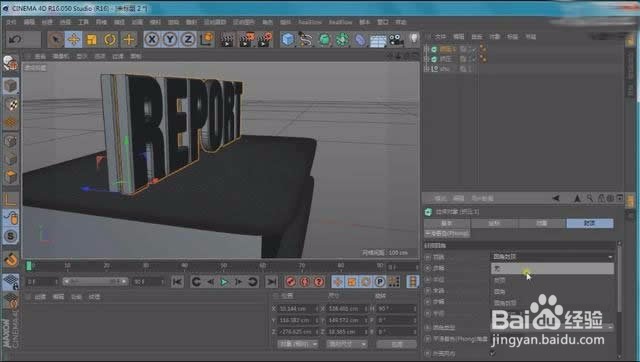Select the Live Selection arrow tool
The image size is (640, 362).
(56, 40)
